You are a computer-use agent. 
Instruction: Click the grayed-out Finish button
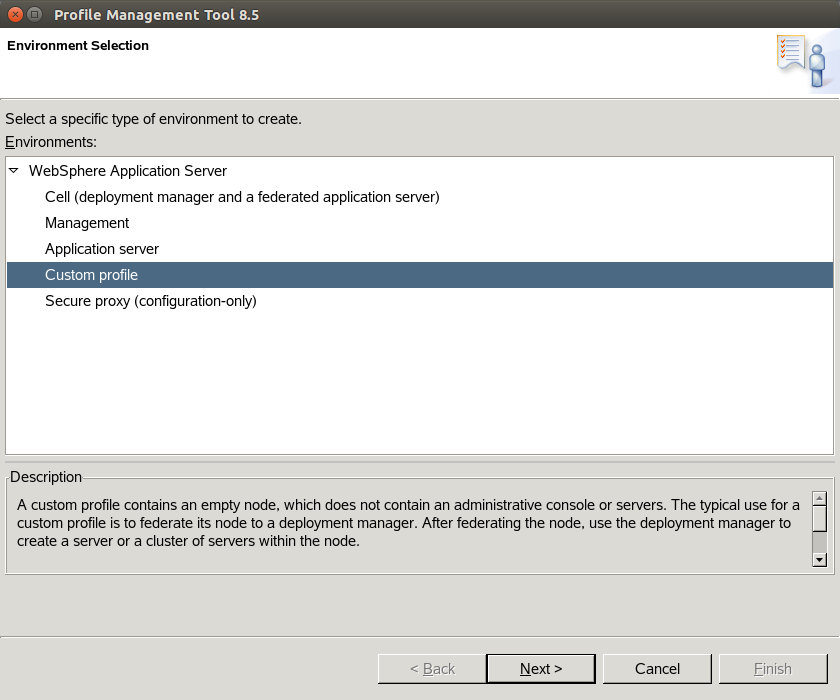tap(773, 669)
